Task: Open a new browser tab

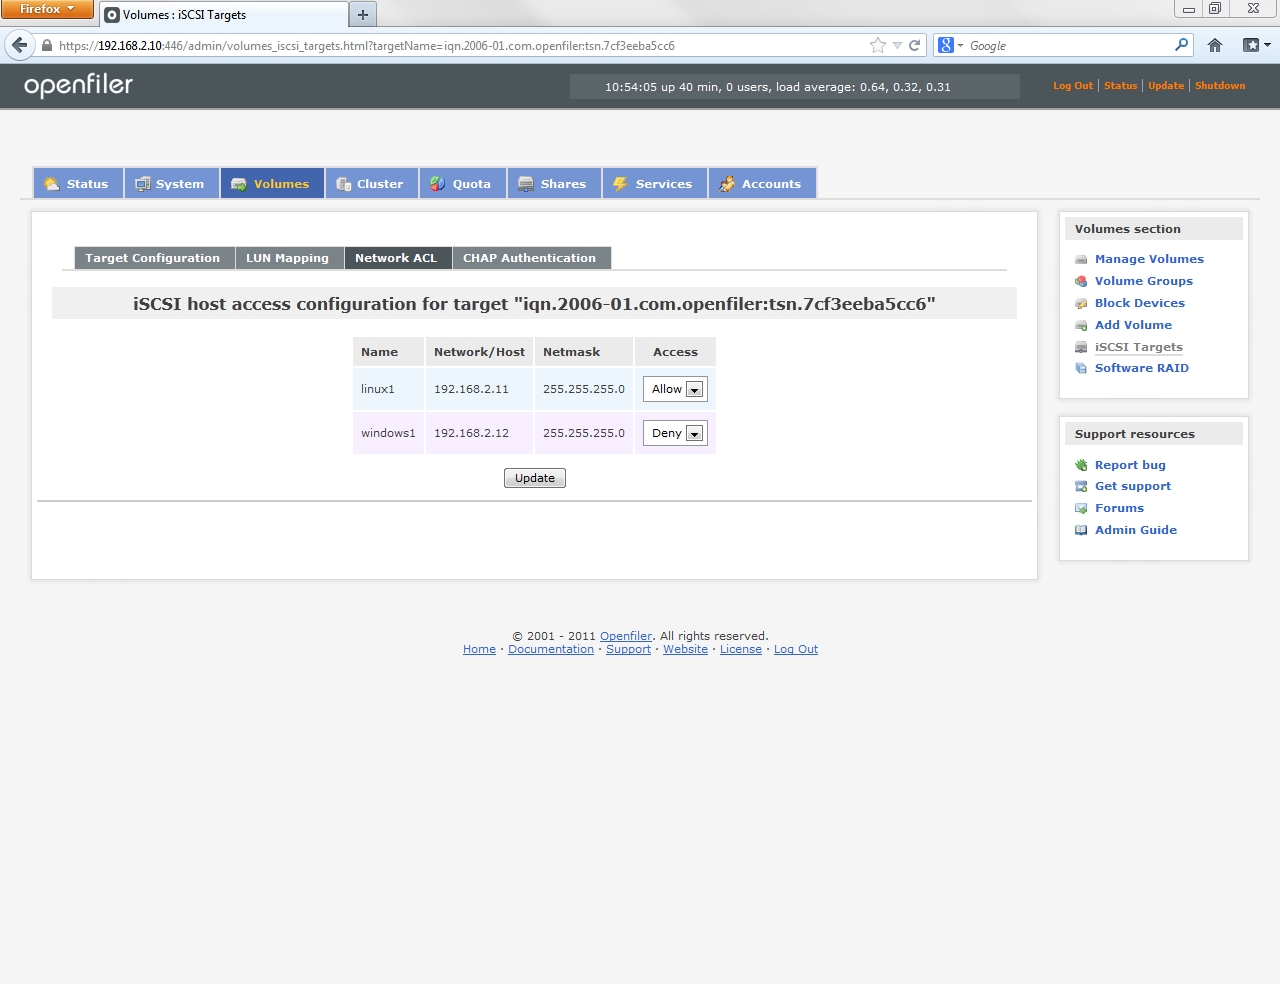Action: [363, 14]
